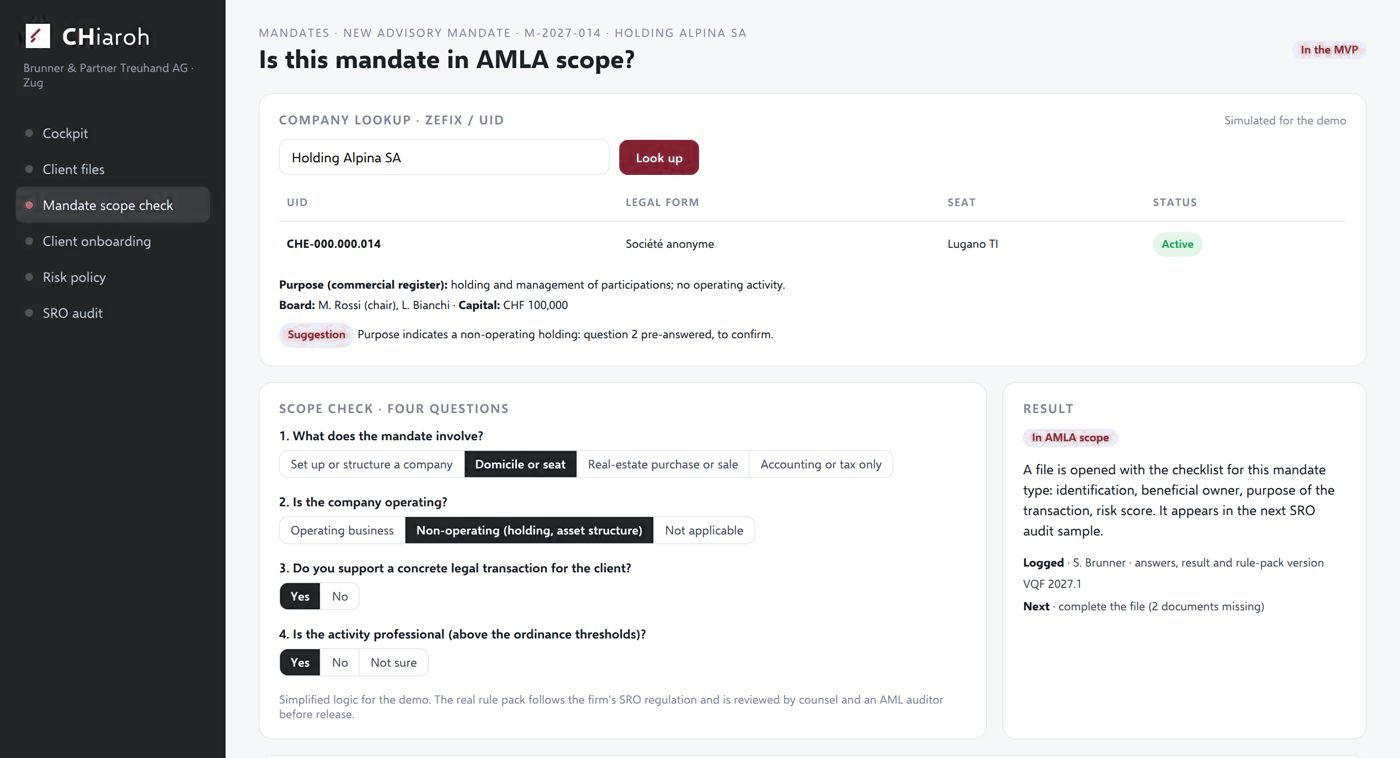
Task: Select Not sure for professional activity
Action: point(394,662)
